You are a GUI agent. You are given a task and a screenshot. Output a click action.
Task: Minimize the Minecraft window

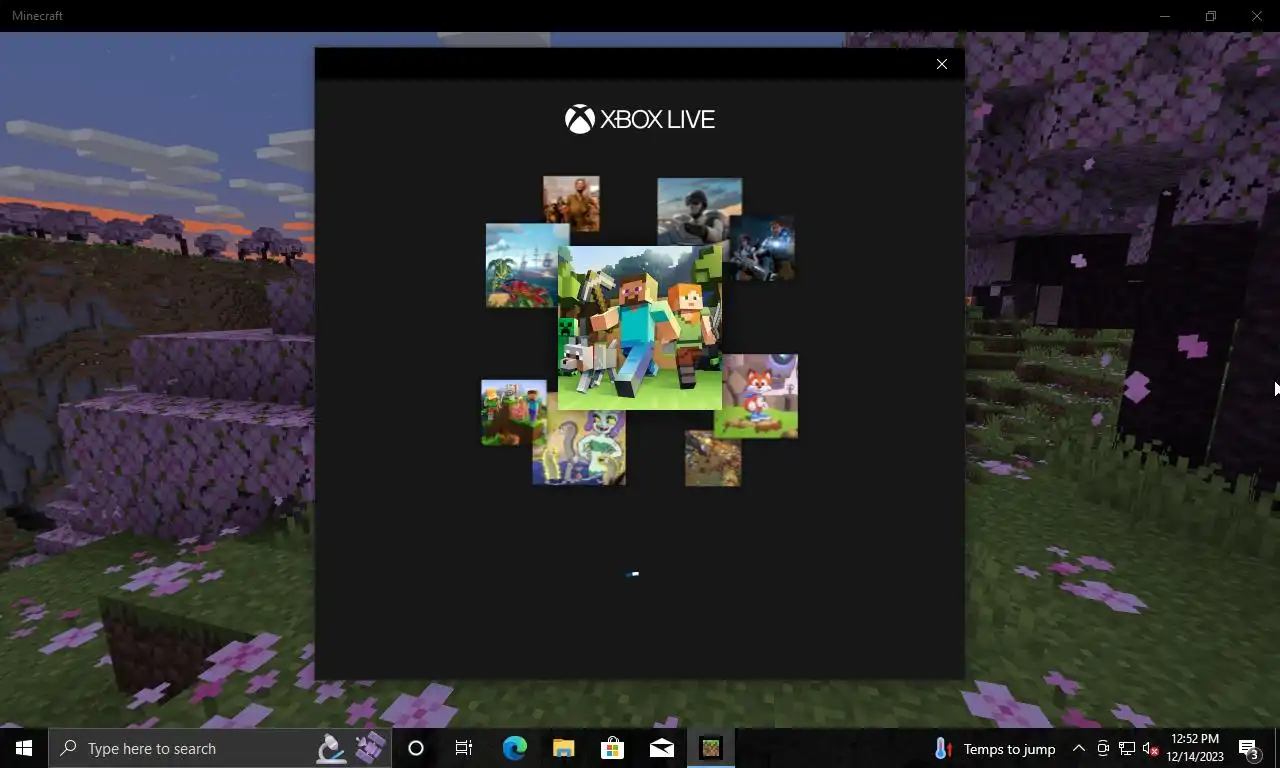[1165, 16]
